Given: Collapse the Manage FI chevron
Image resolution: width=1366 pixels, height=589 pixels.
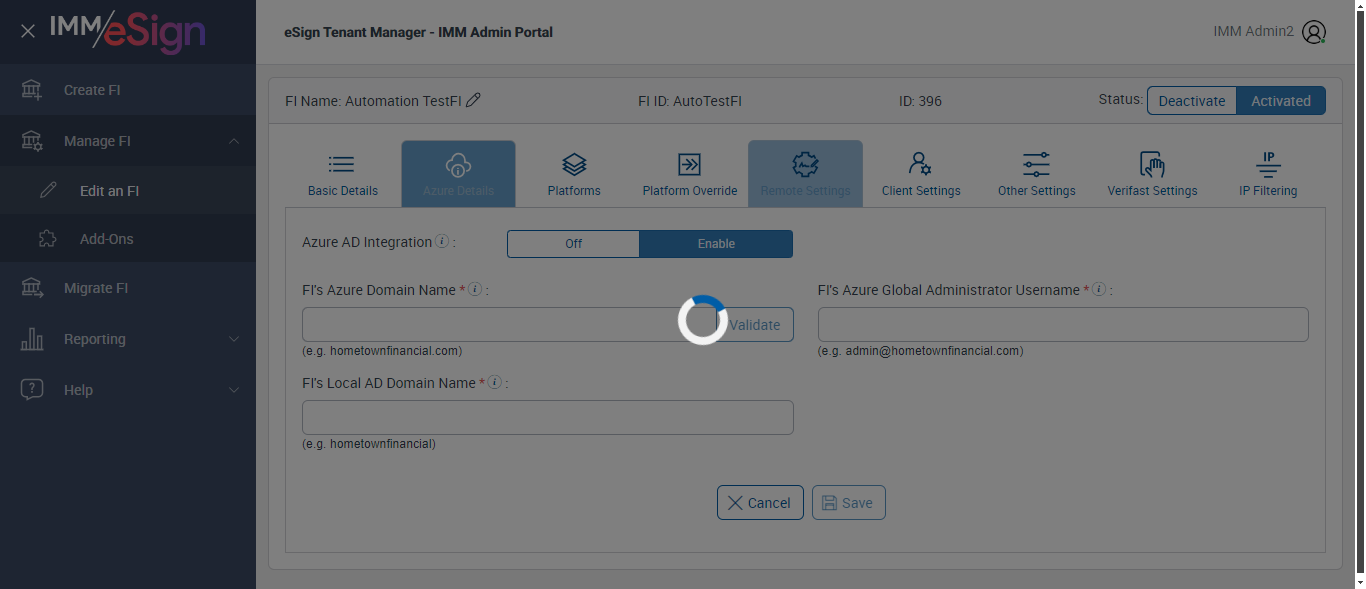Looking at the screenshot, I should coord(234,141).
